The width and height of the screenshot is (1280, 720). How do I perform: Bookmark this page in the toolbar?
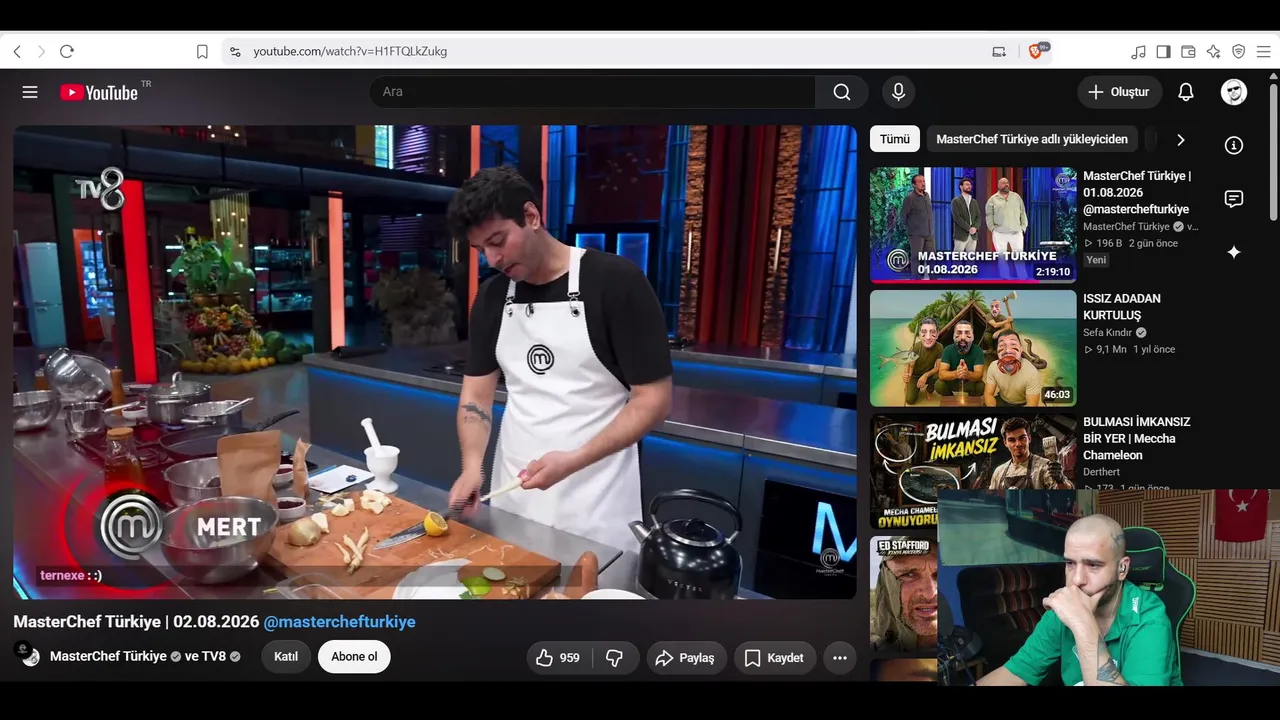pos(202,51)
